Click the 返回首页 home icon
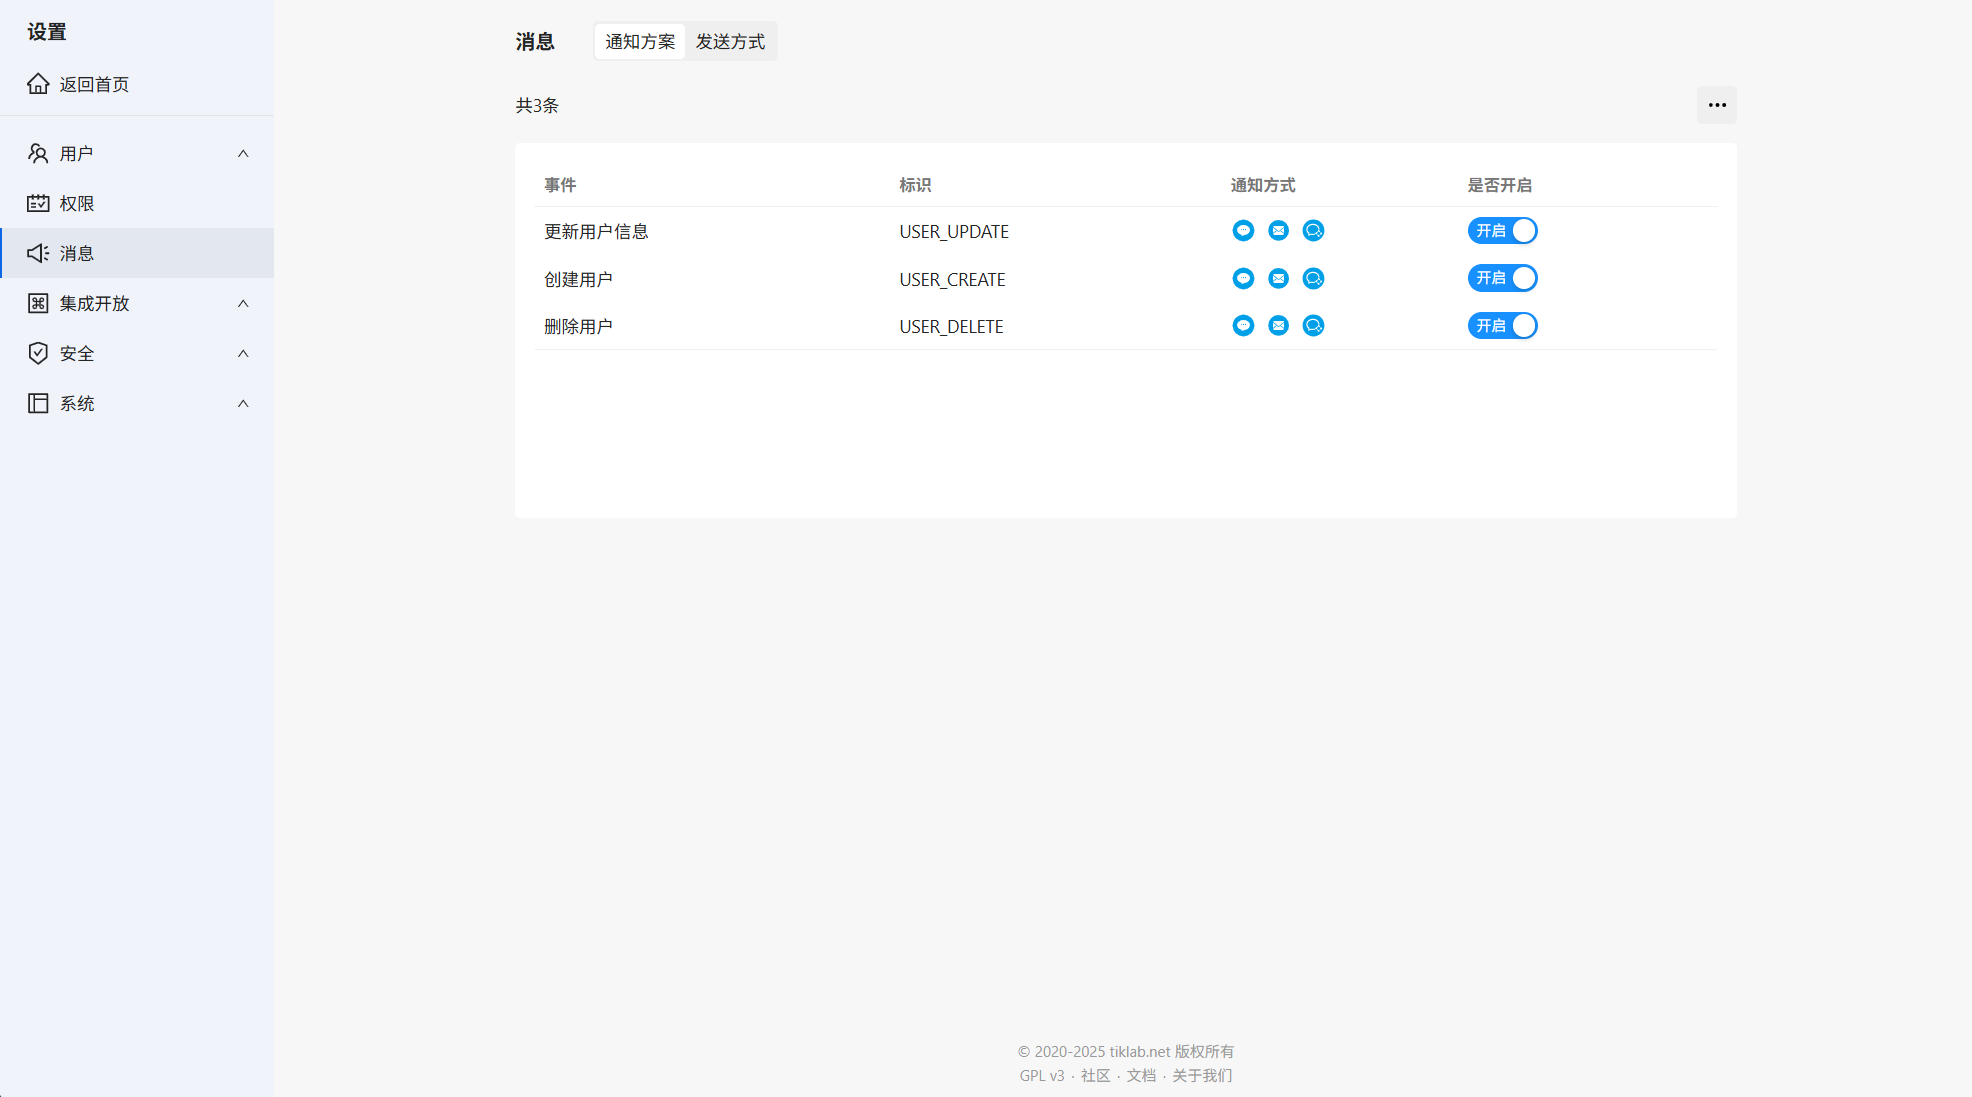The image size is (1972, 1097). pyautogui.click(x=38, y=84)
